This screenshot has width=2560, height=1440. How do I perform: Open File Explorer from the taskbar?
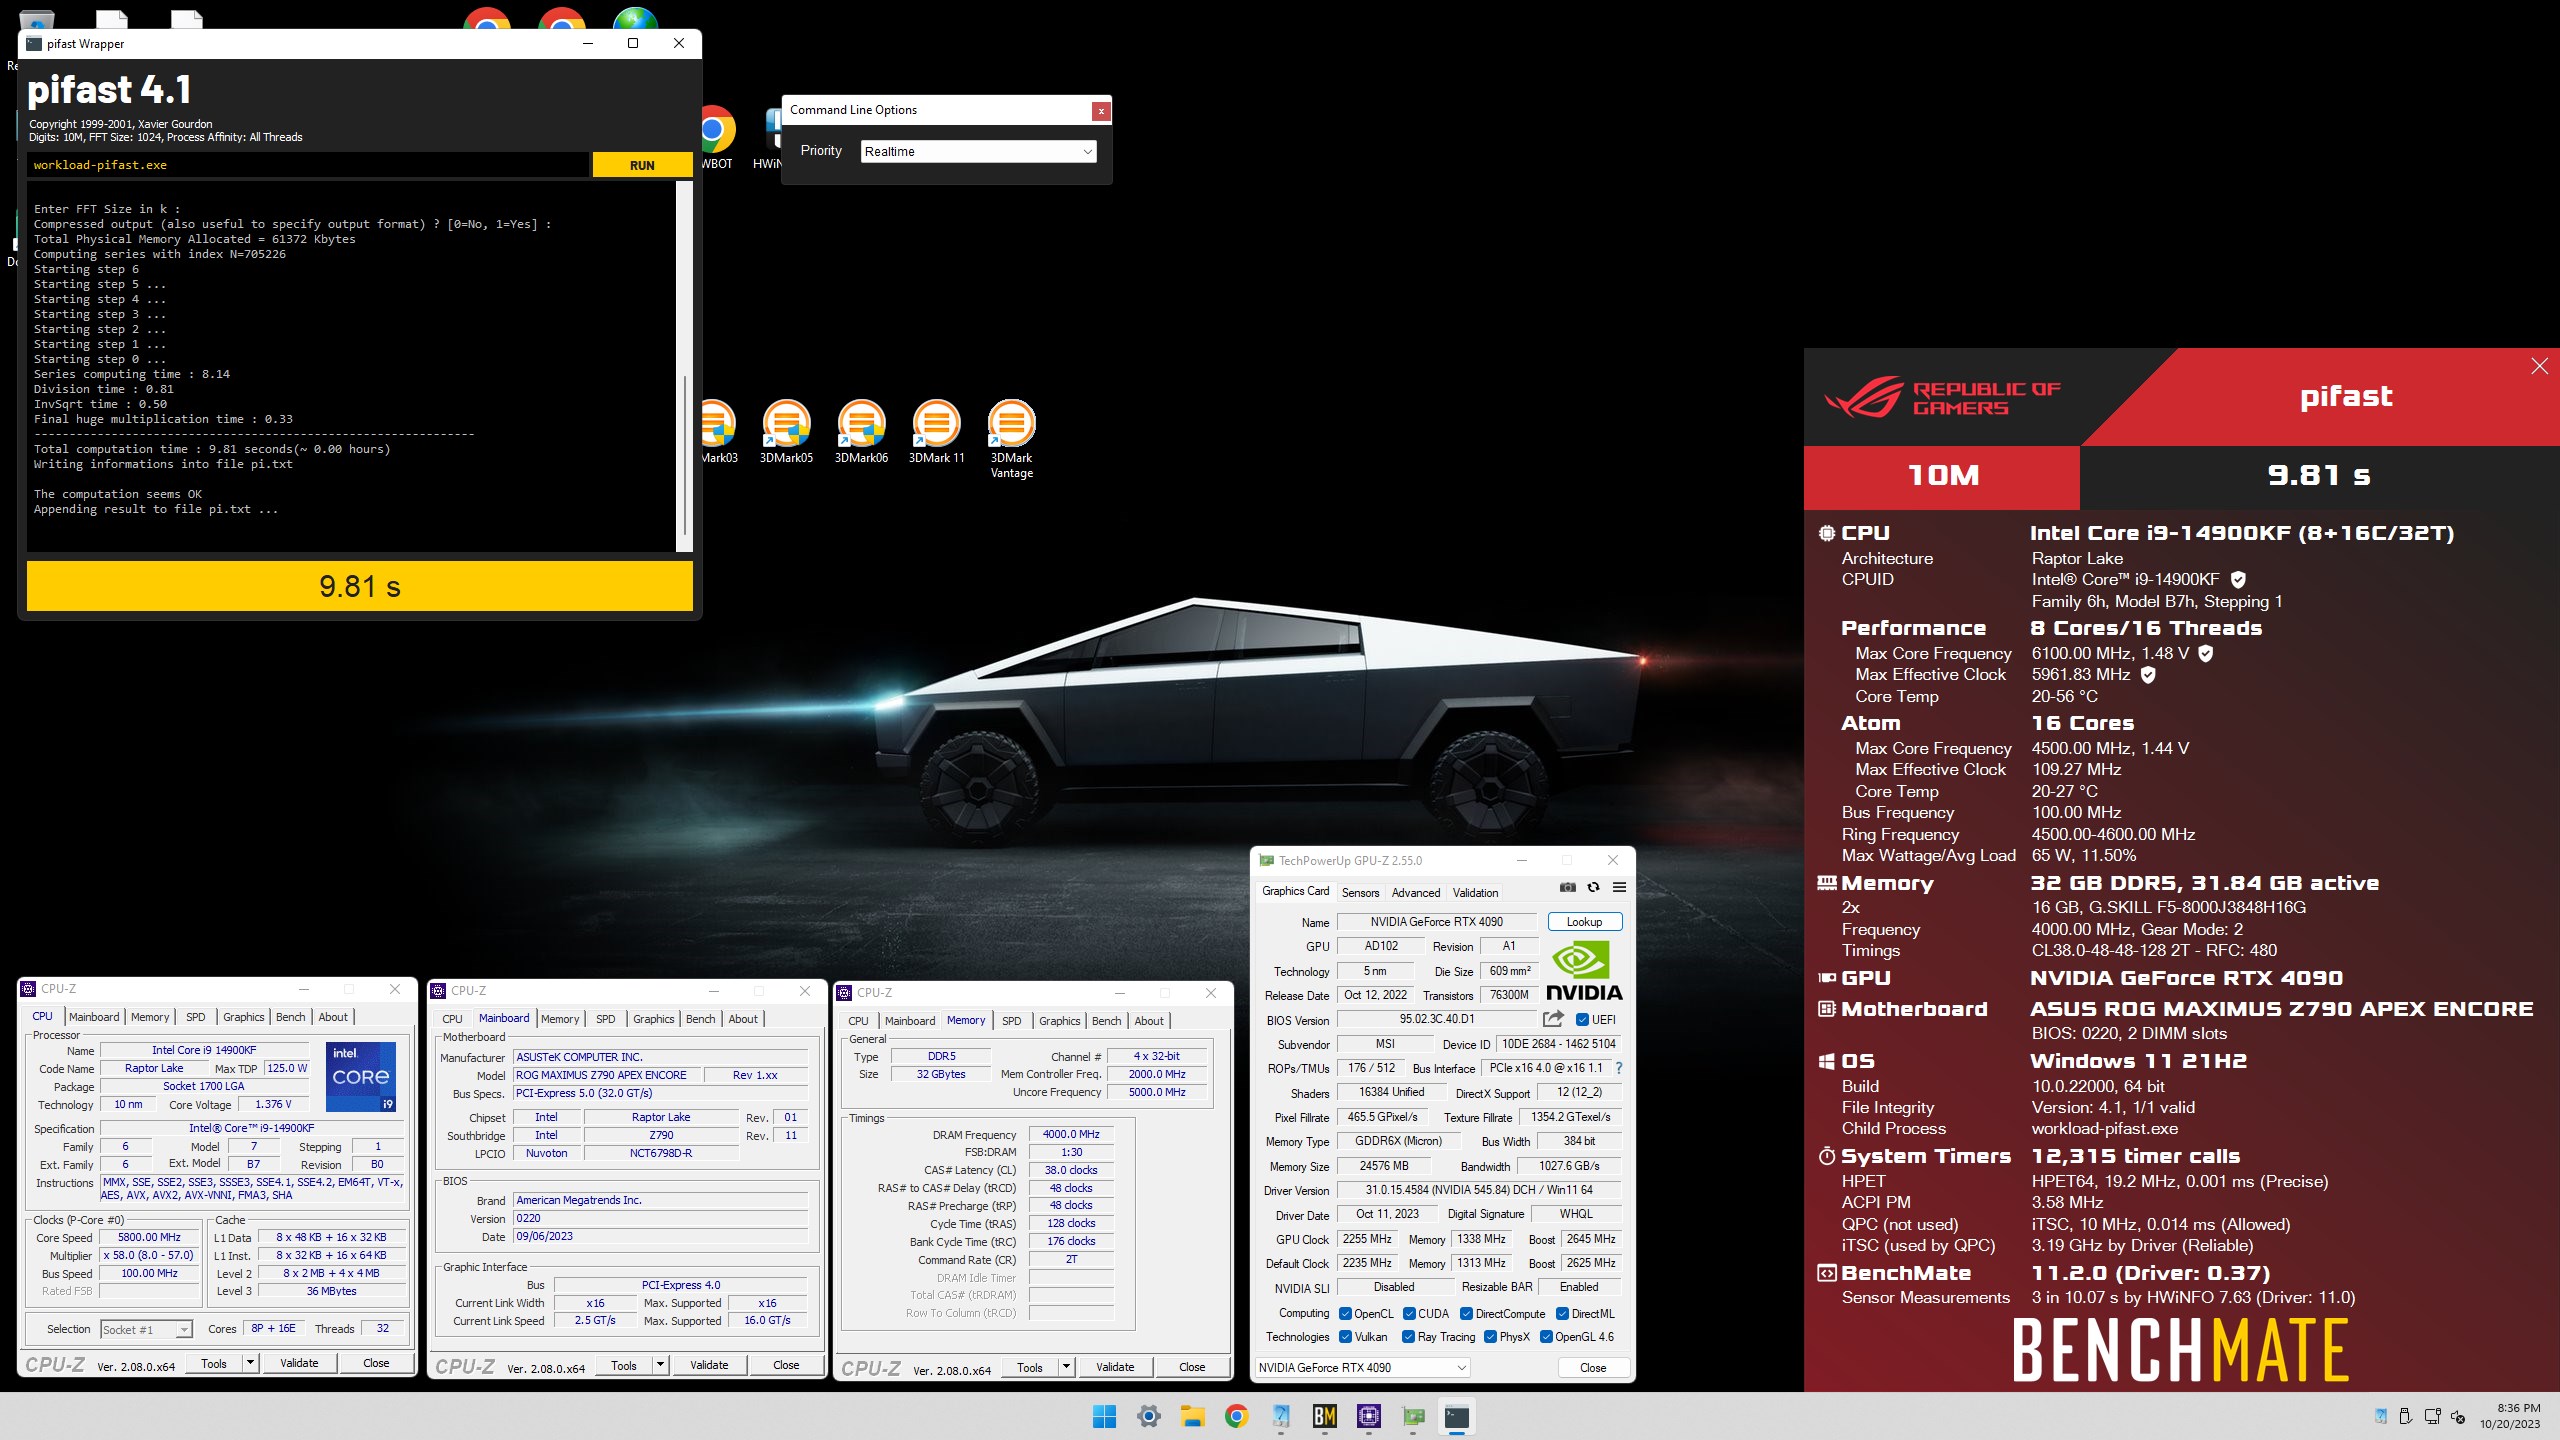1193,1416
